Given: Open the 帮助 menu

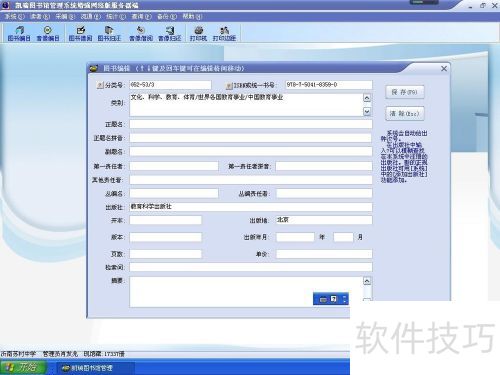Looking at the screenshot, I should 192,16.
